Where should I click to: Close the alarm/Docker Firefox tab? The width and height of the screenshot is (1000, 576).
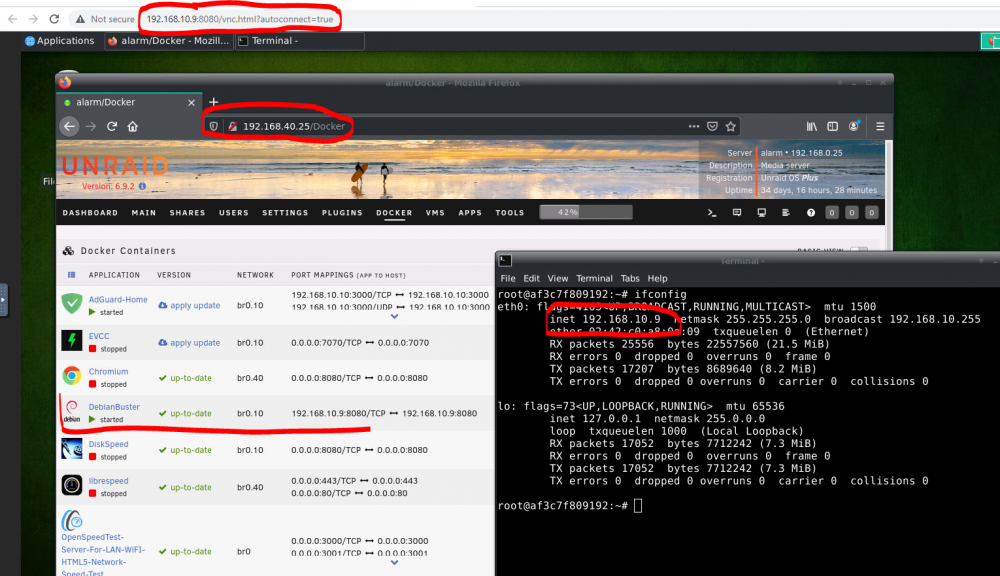[191, 102]
